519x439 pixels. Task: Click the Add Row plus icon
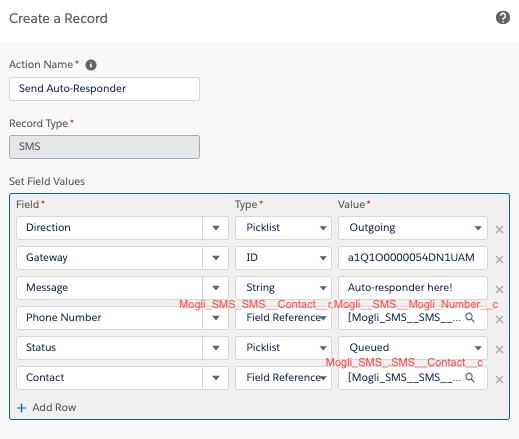point(21,408)
